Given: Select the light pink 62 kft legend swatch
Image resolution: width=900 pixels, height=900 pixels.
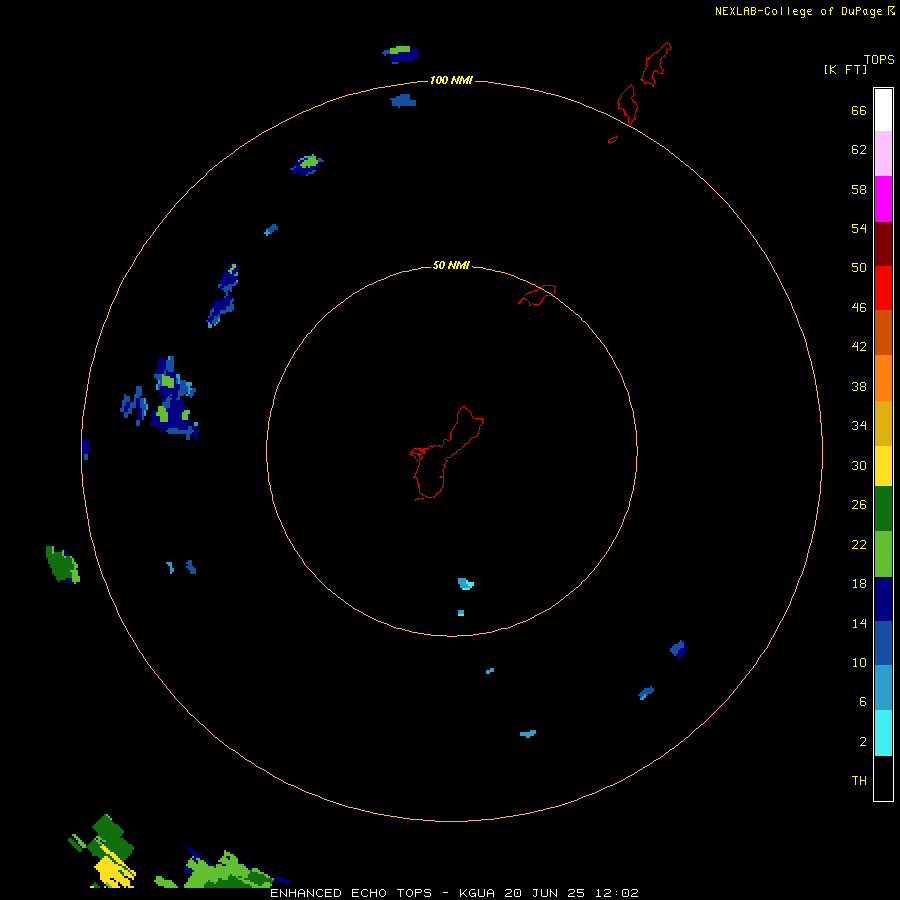Looking at the screenshot, I should pyautogui.click(x=883, y=154).
